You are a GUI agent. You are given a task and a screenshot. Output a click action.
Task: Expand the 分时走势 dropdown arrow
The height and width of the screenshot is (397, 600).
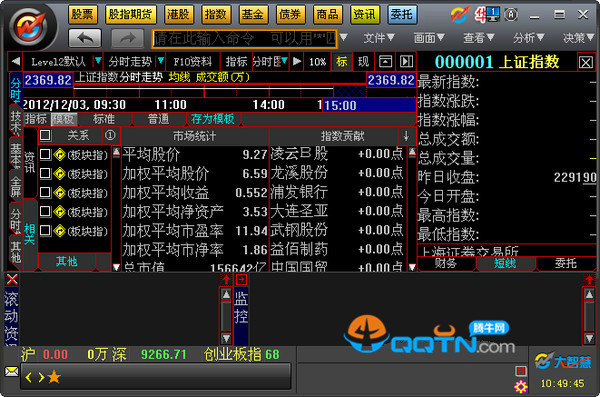pos(161,61)
